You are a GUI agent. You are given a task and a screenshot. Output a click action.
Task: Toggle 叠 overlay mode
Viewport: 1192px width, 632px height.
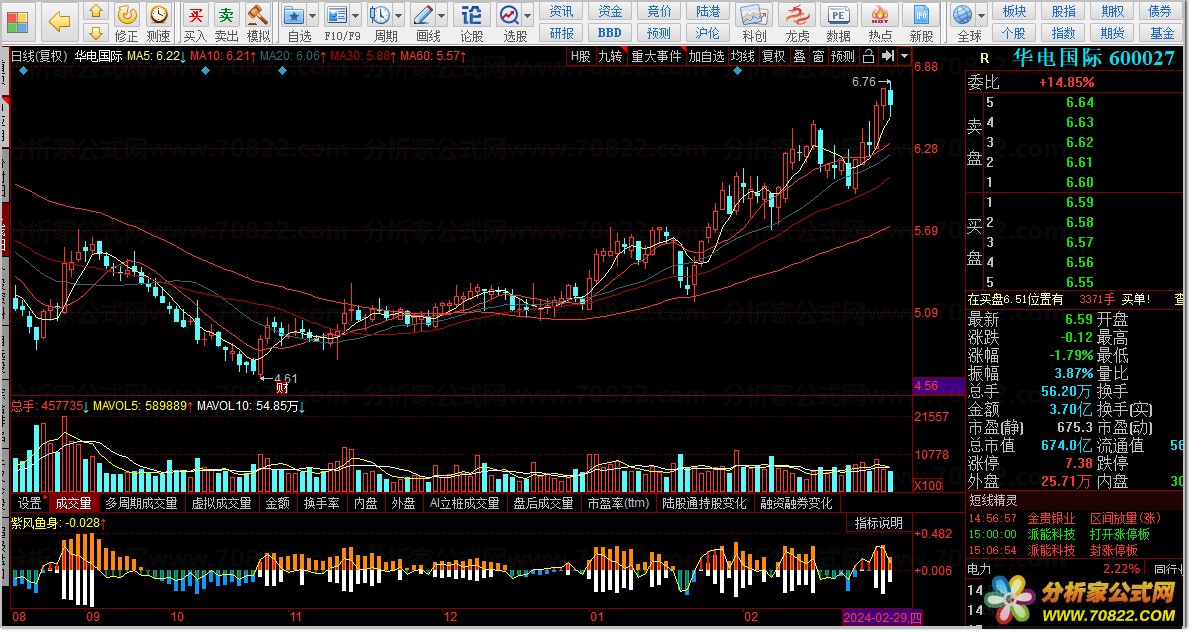[x=799, y=56]
